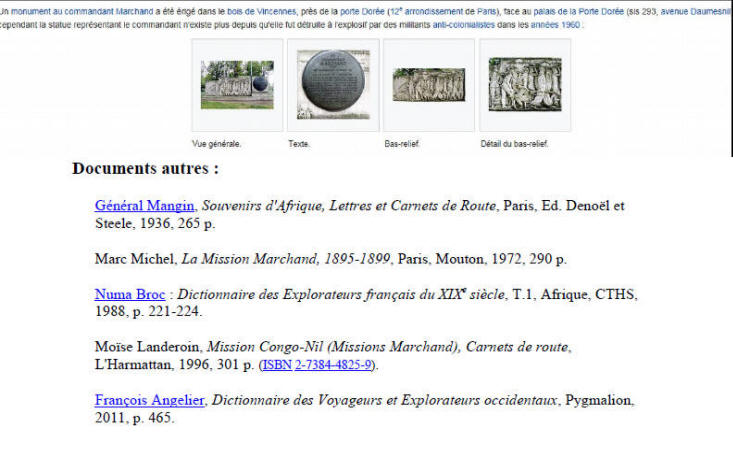Image resolution: width=733 pixels, height=451 pixels.
Task: Enlarge the 'Détail du bas-relief' thumbnail
Action: click(525, 85)
